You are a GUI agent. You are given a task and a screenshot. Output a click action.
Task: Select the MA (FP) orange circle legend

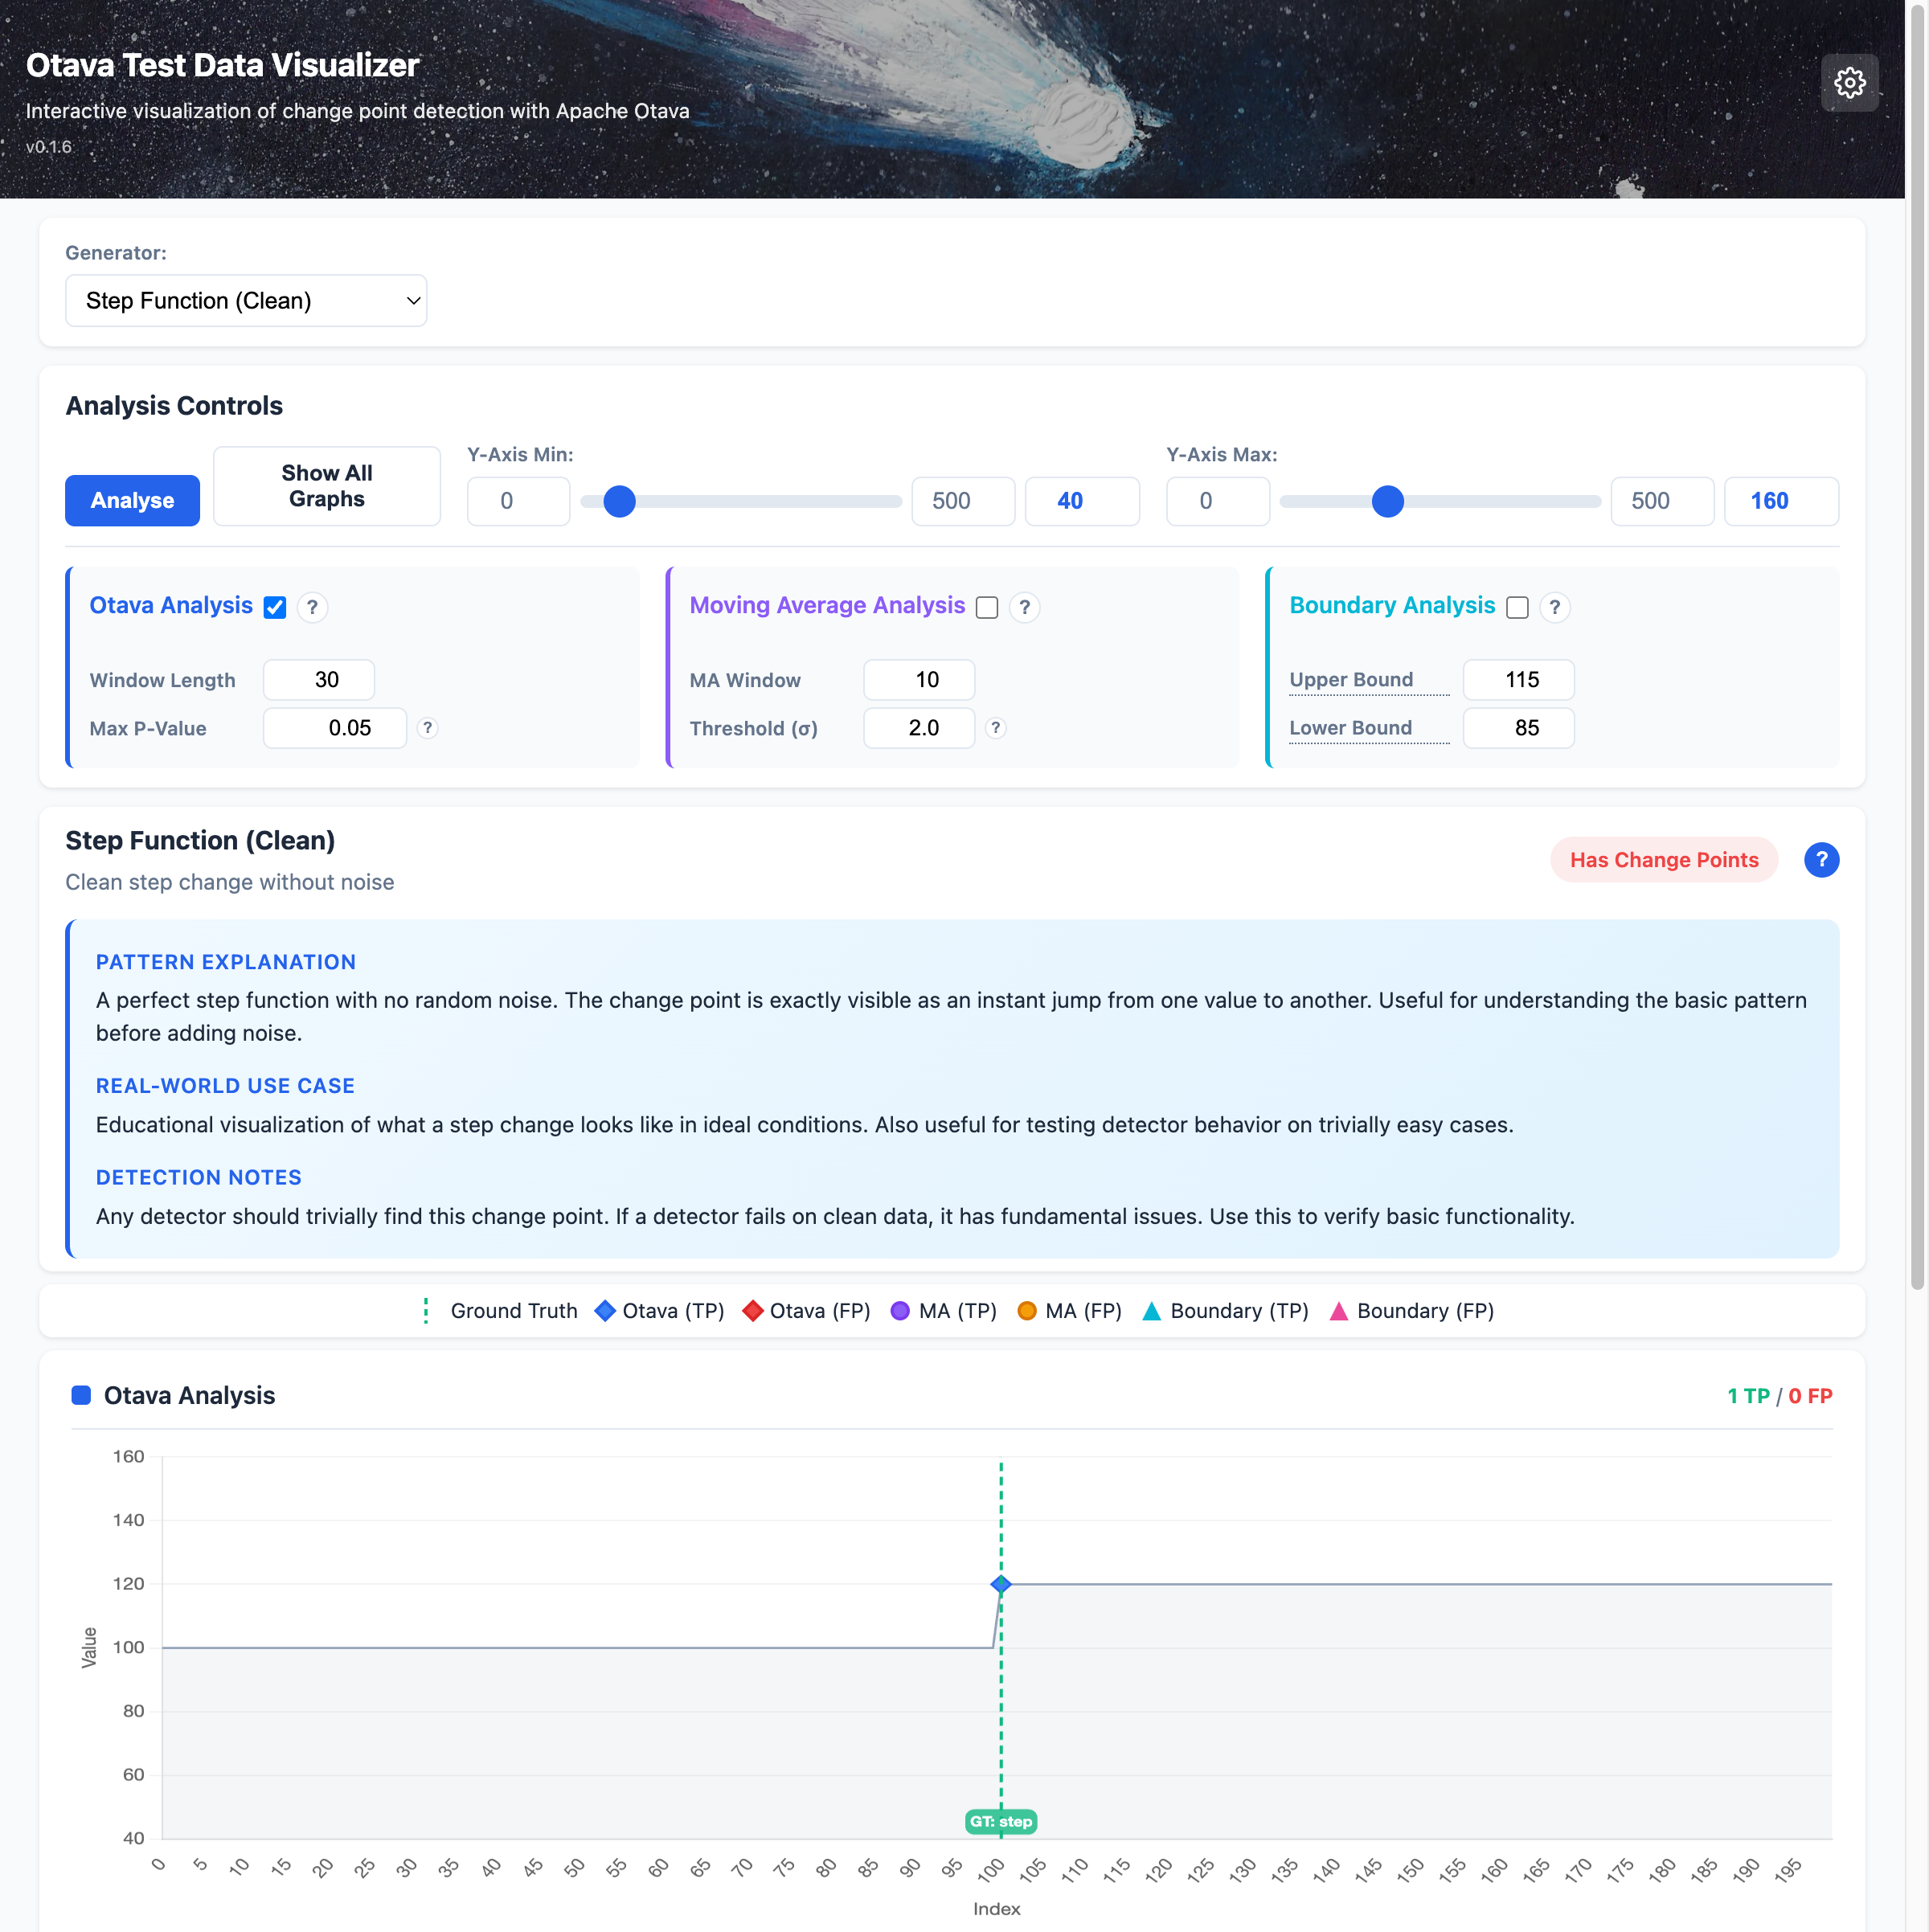(x=1026, y=1311)
